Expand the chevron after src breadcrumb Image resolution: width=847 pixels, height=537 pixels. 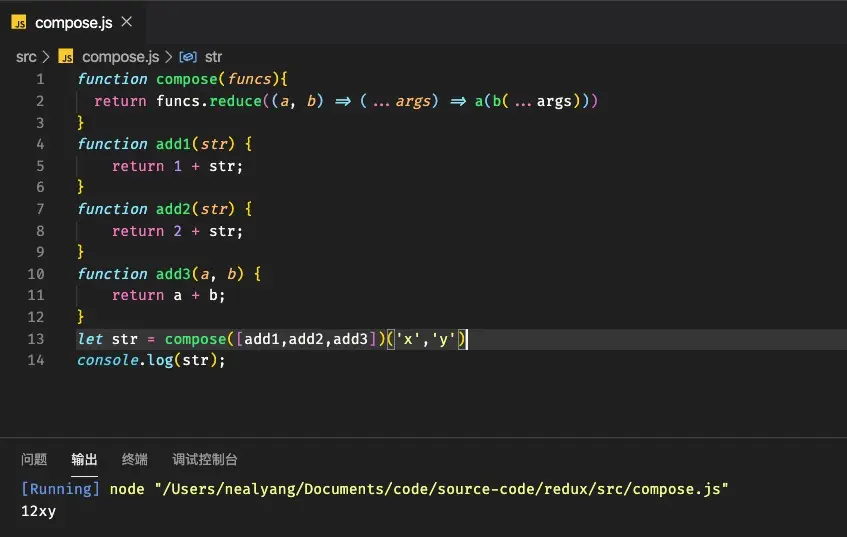[x=46, y=57]
